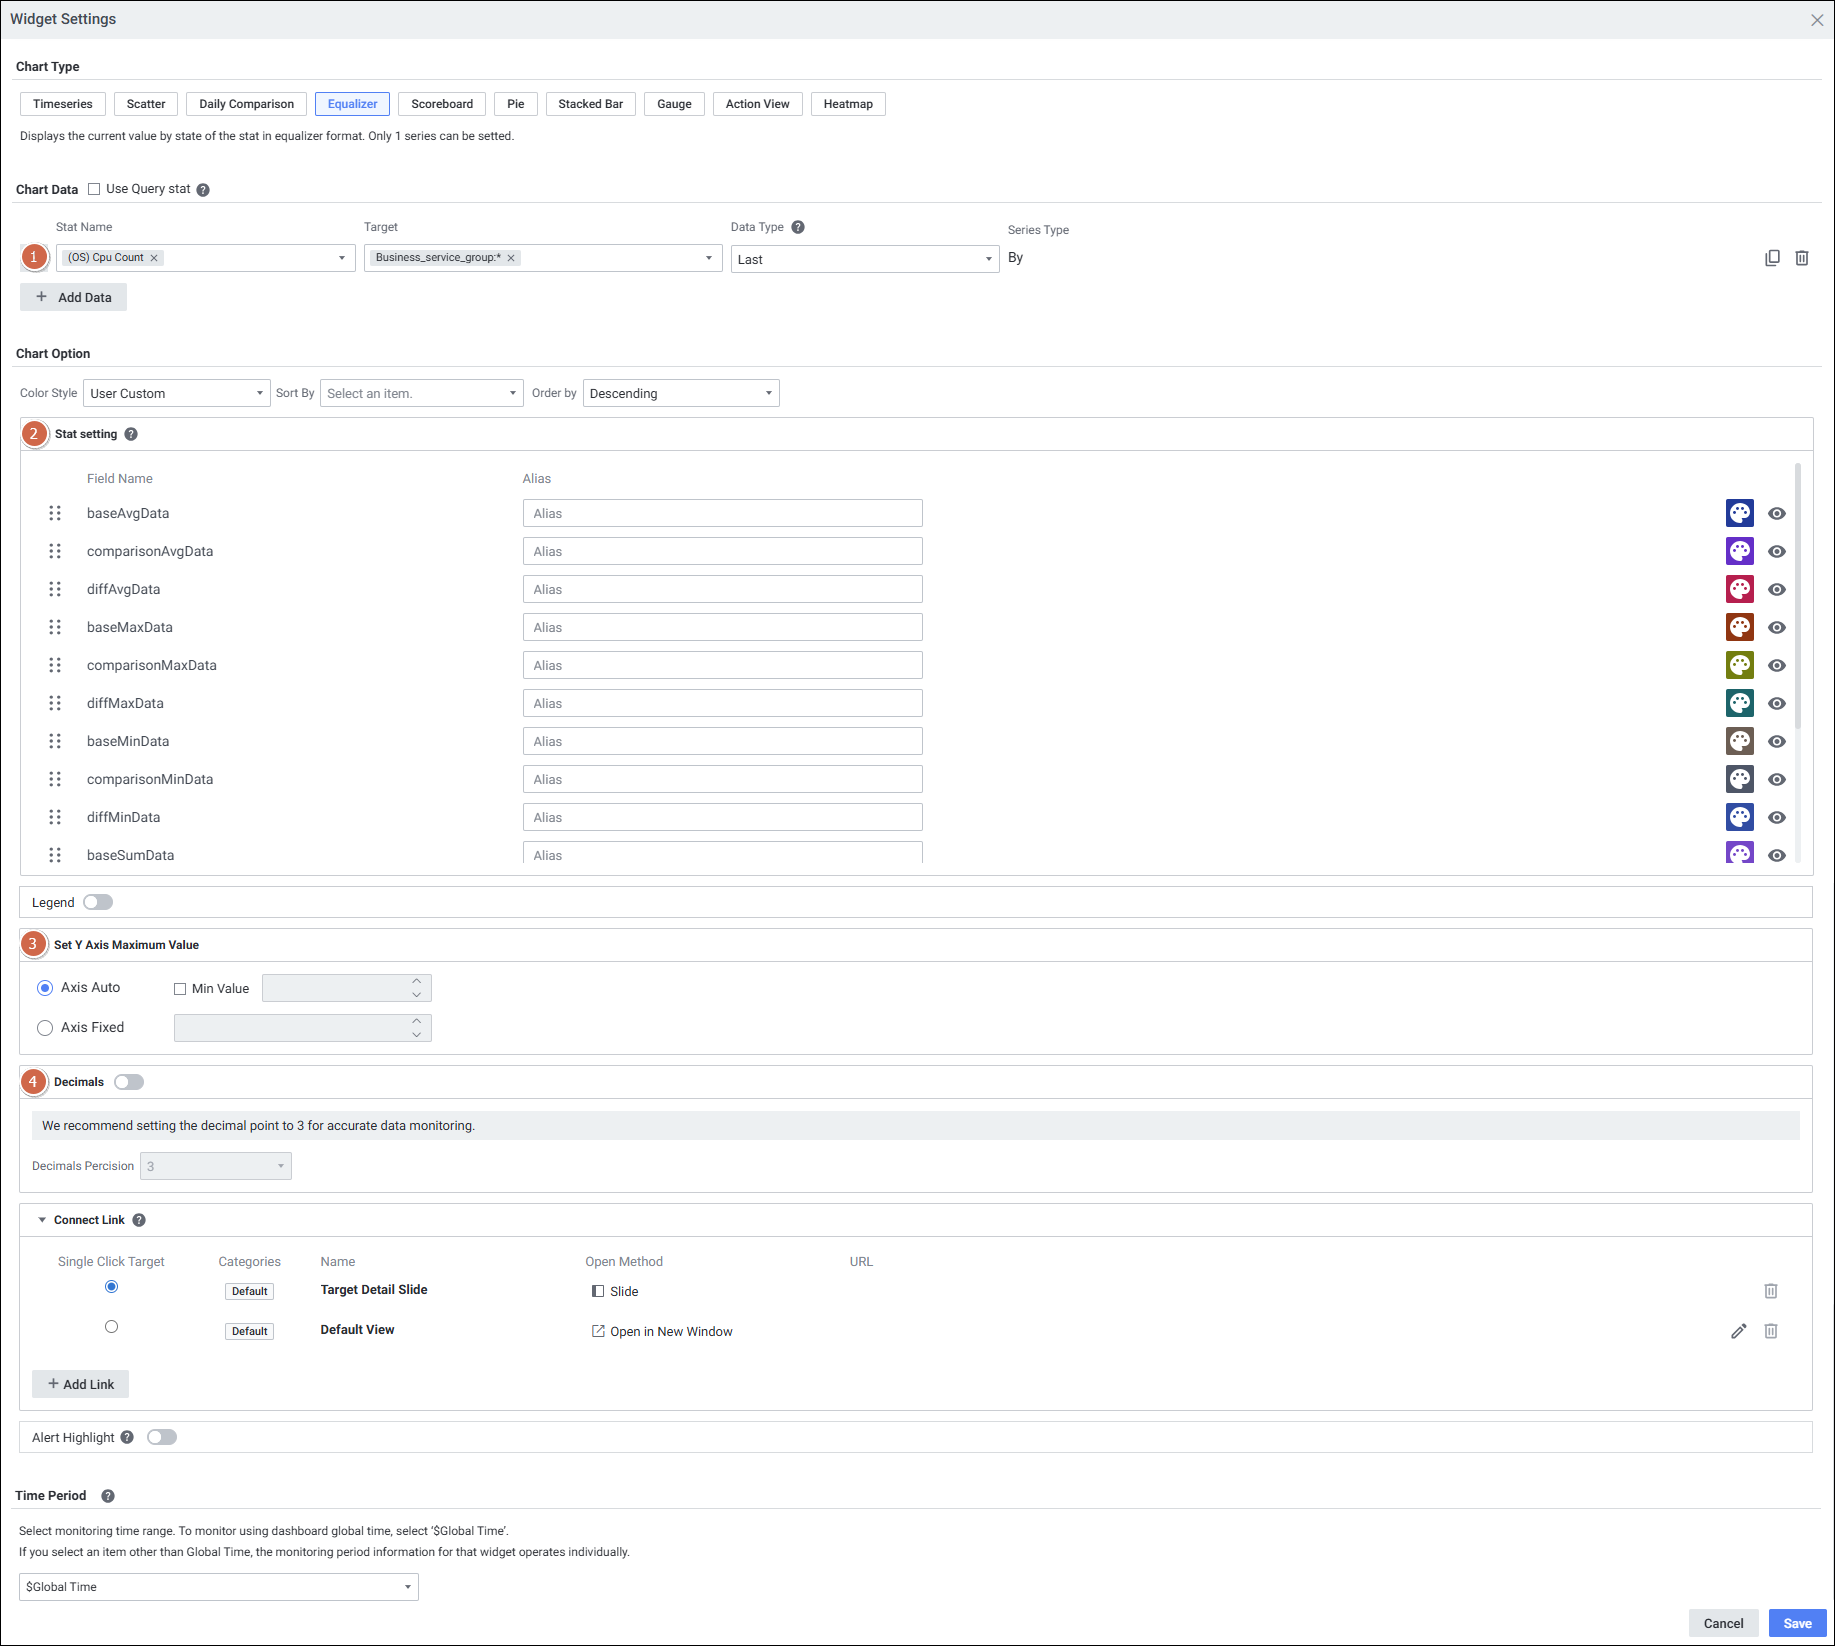Open the Stat setting help tooltip
The width and height of the screenshot is (1835, 1646).
131,434
